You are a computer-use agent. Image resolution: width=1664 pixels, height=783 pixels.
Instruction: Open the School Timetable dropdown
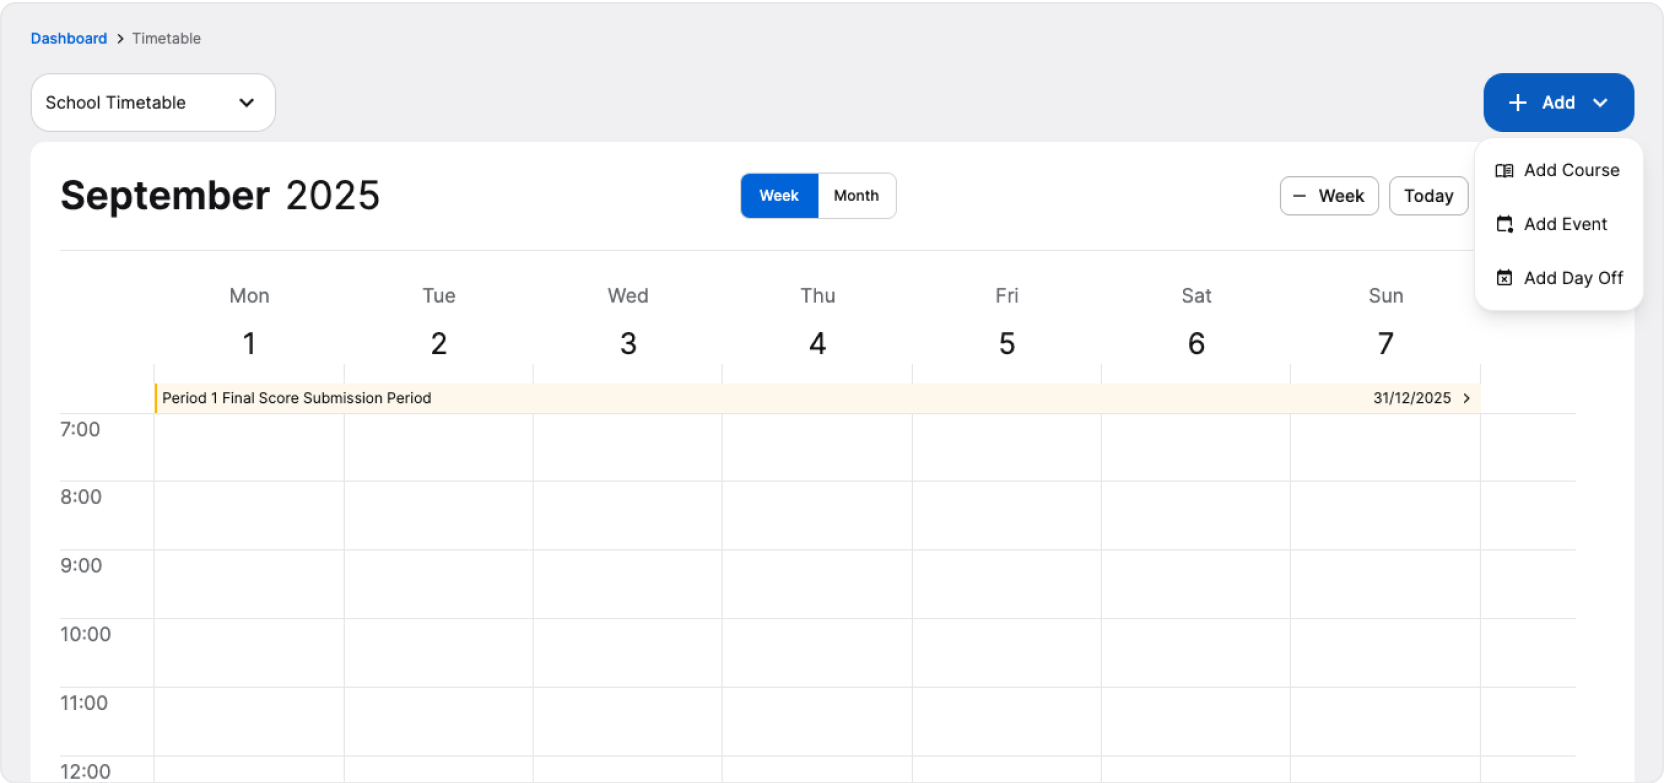153,102
